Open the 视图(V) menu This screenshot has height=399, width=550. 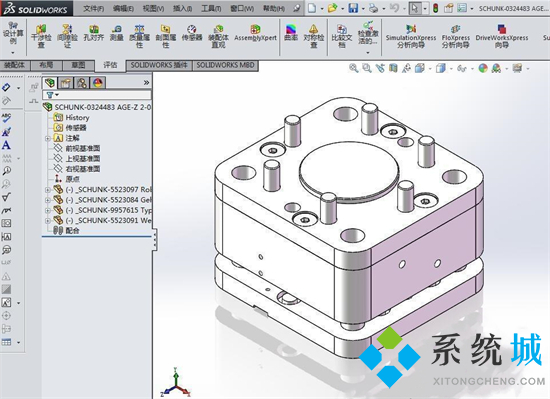(153, 8)
